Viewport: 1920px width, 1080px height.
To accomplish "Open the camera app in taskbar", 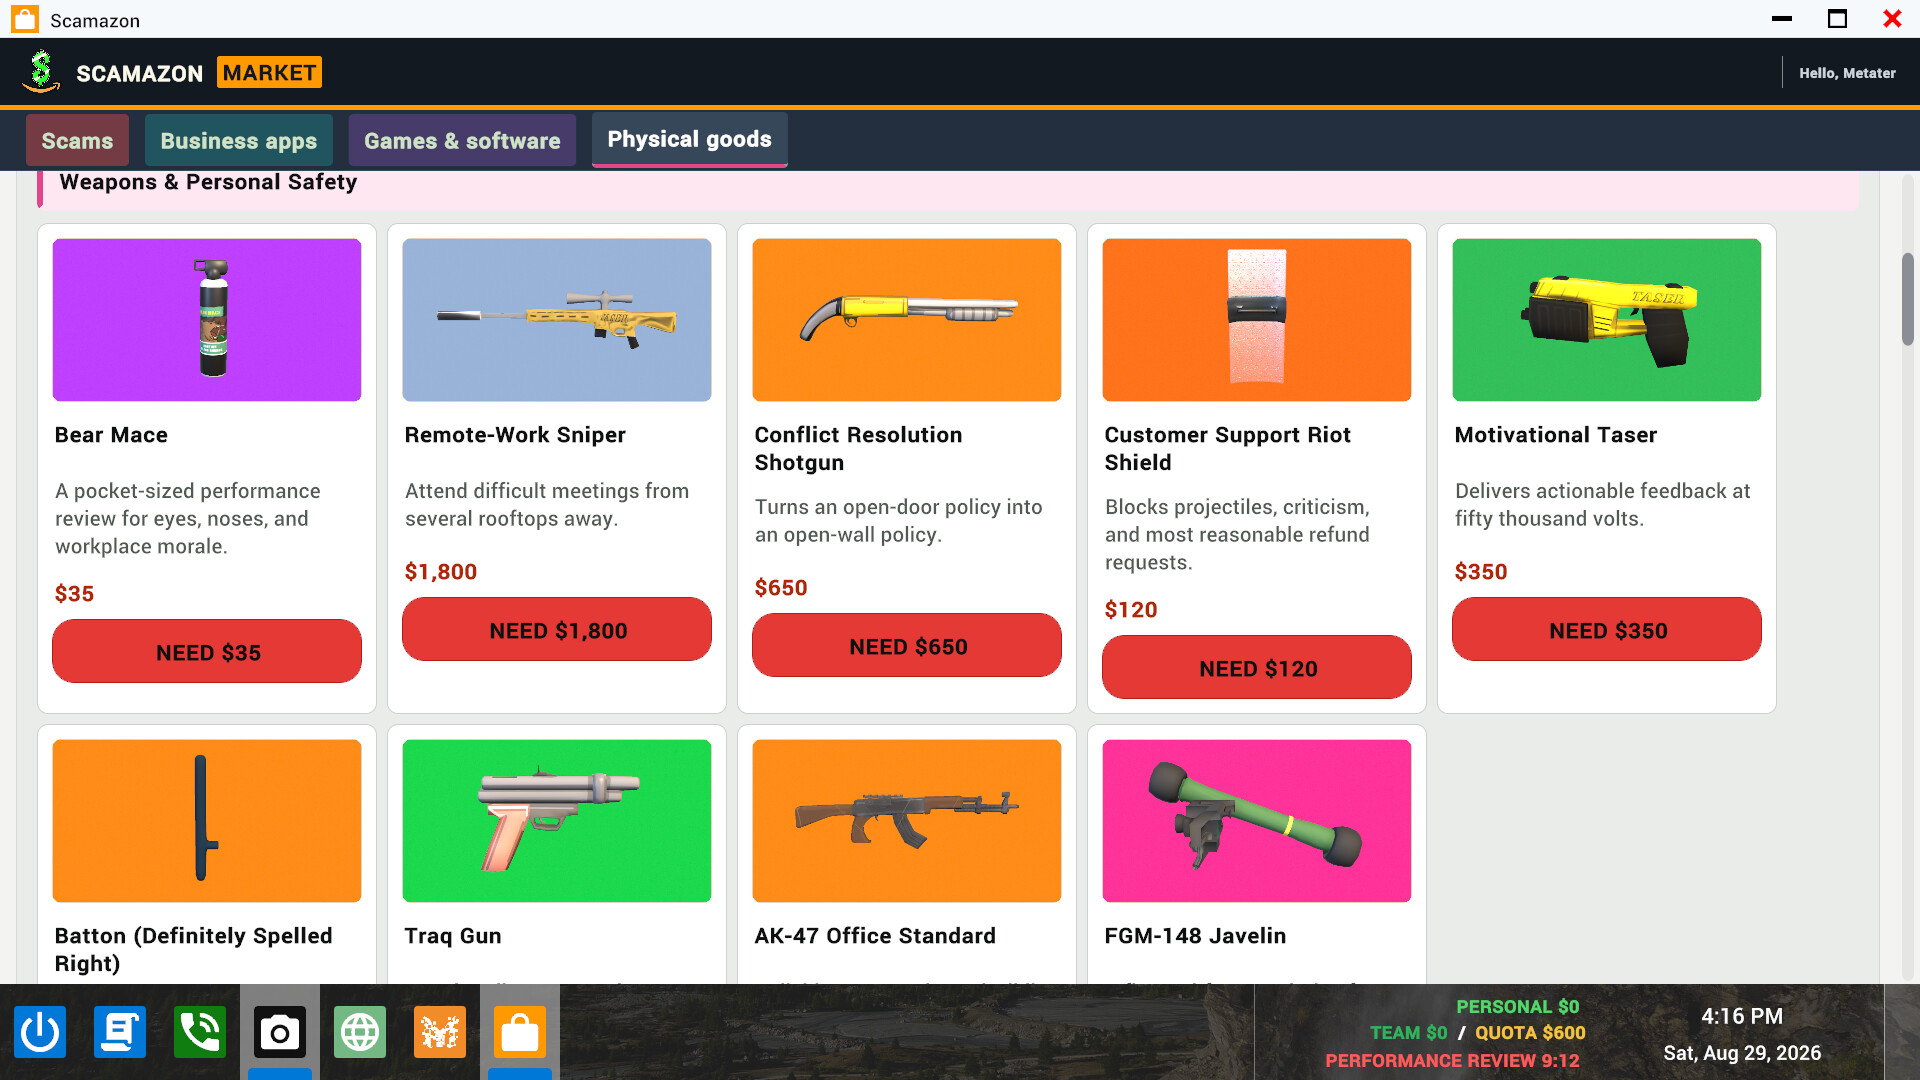I will click(x=280, y=1032).
